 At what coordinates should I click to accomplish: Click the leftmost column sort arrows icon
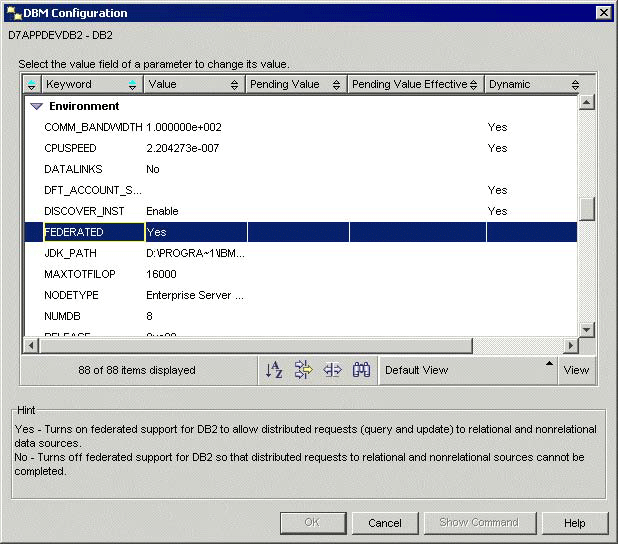(x=32, y=84)
